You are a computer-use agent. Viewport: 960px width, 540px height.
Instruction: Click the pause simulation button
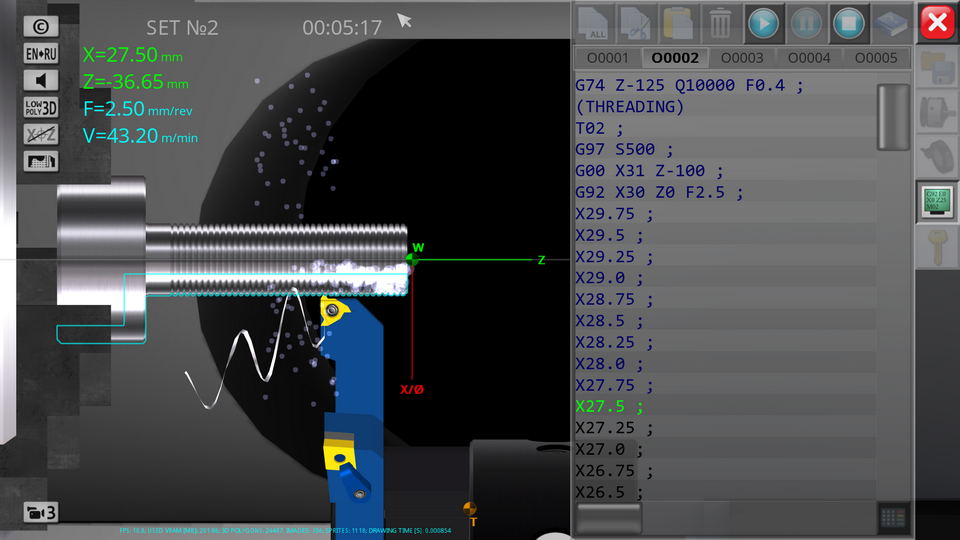click(x=806, y=22)
